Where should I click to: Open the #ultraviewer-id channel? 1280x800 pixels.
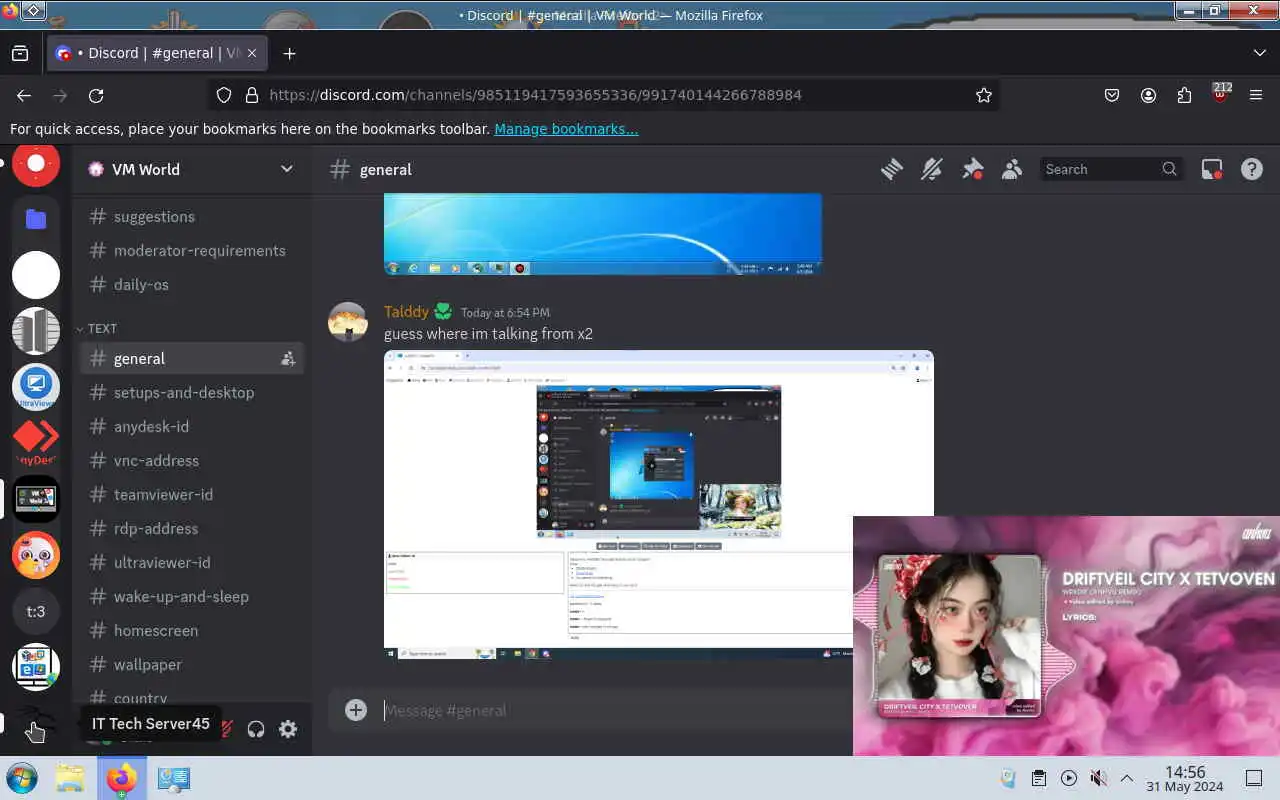[192, 562]
